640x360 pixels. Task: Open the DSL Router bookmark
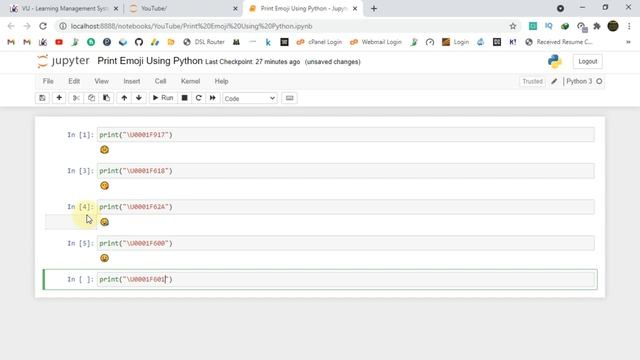(x=204, y=42)
